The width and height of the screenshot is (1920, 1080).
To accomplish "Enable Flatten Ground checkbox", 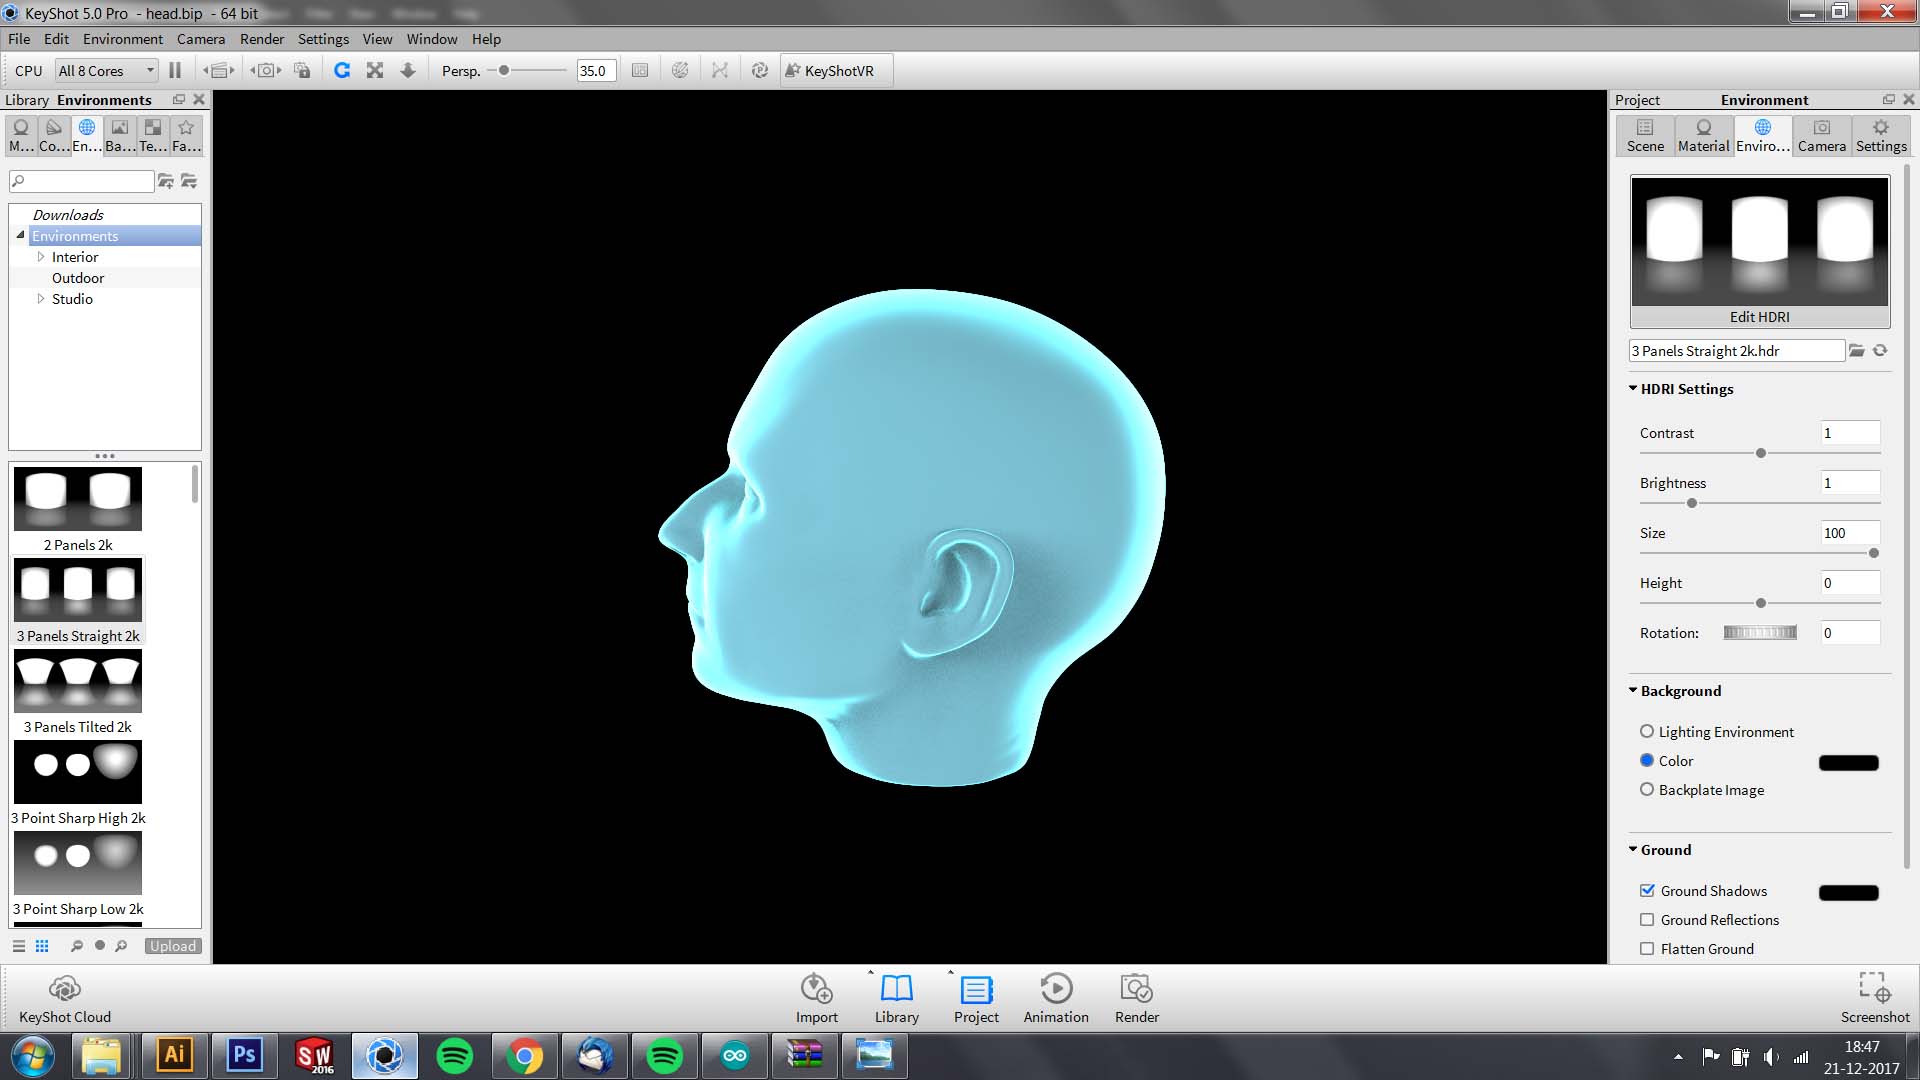I will click(1646, 948).
